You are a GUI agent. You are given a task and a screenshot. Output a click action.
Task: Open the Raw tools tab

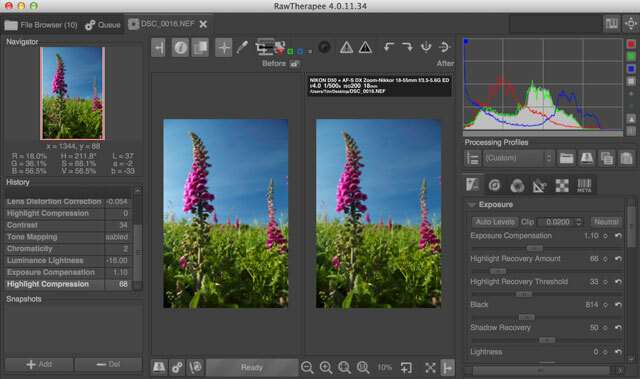tap(562, 186)
